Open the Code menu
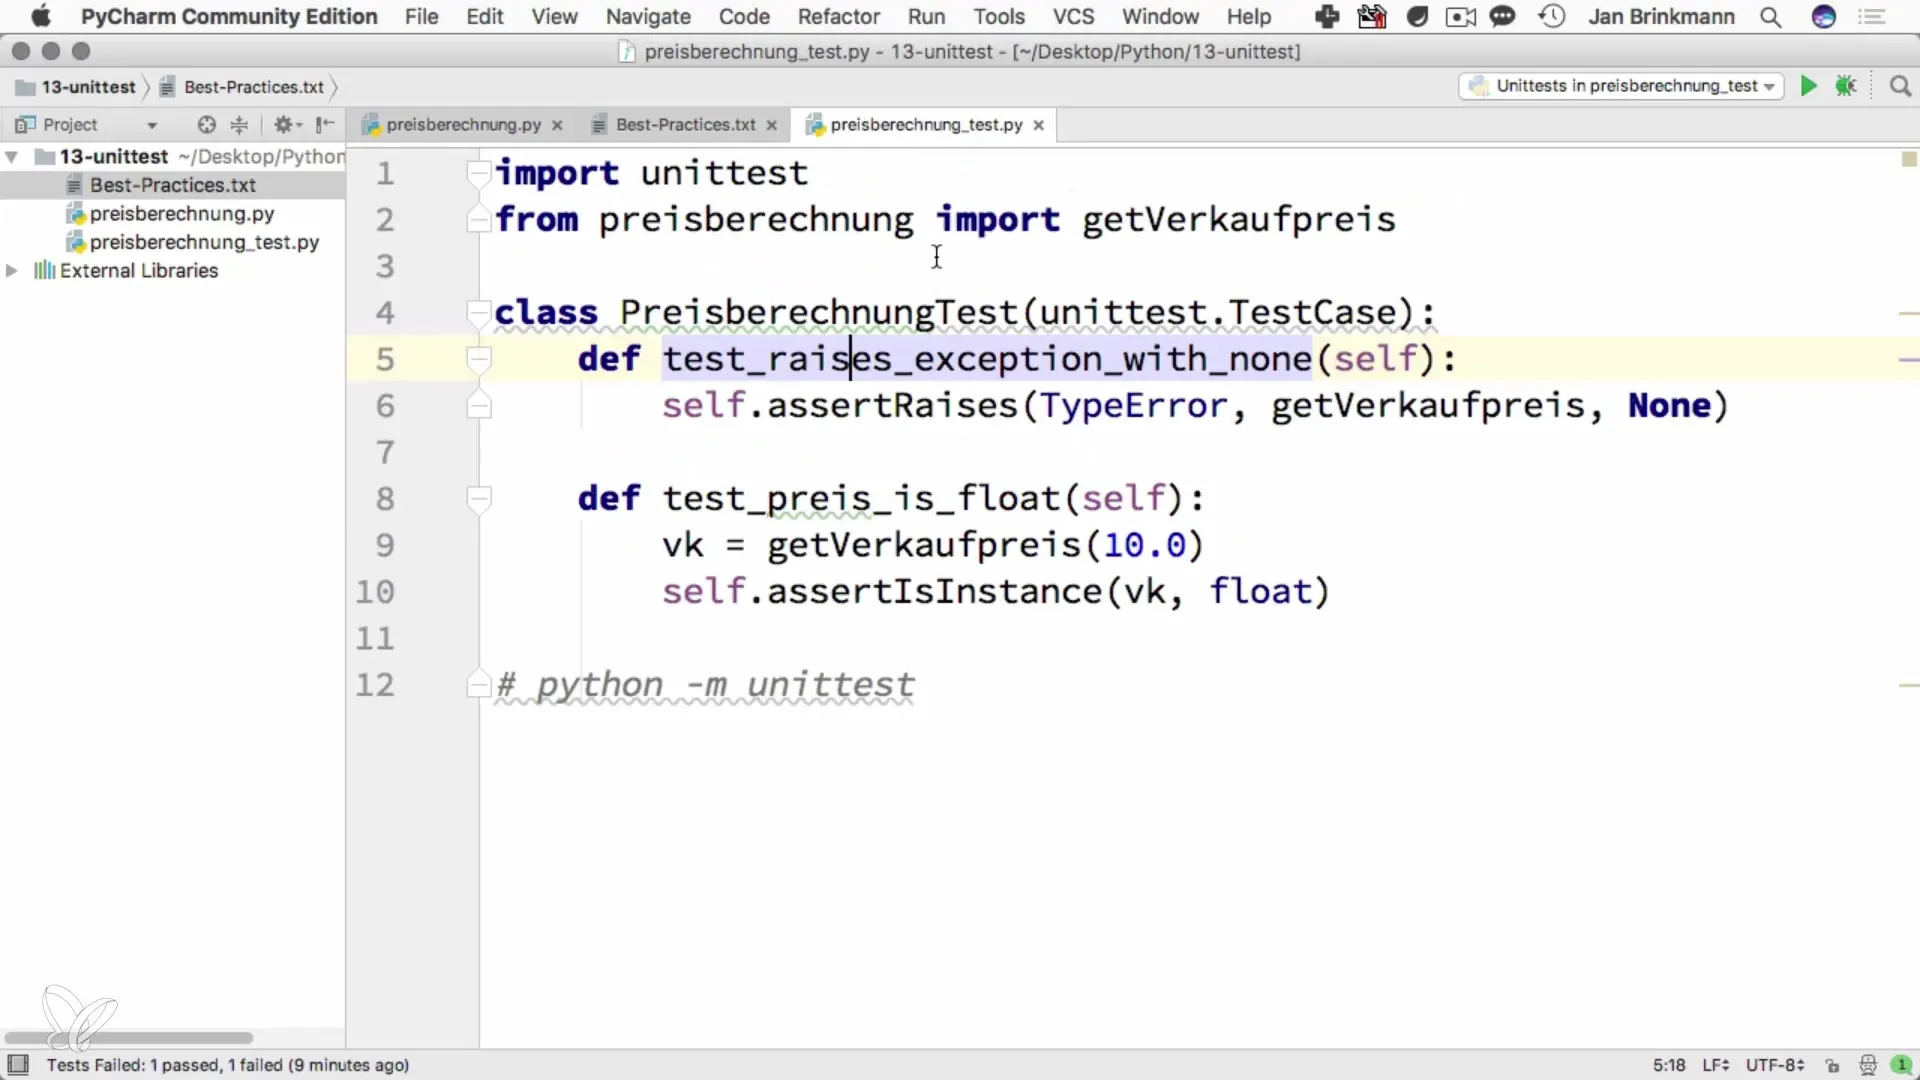 [744, 17]
